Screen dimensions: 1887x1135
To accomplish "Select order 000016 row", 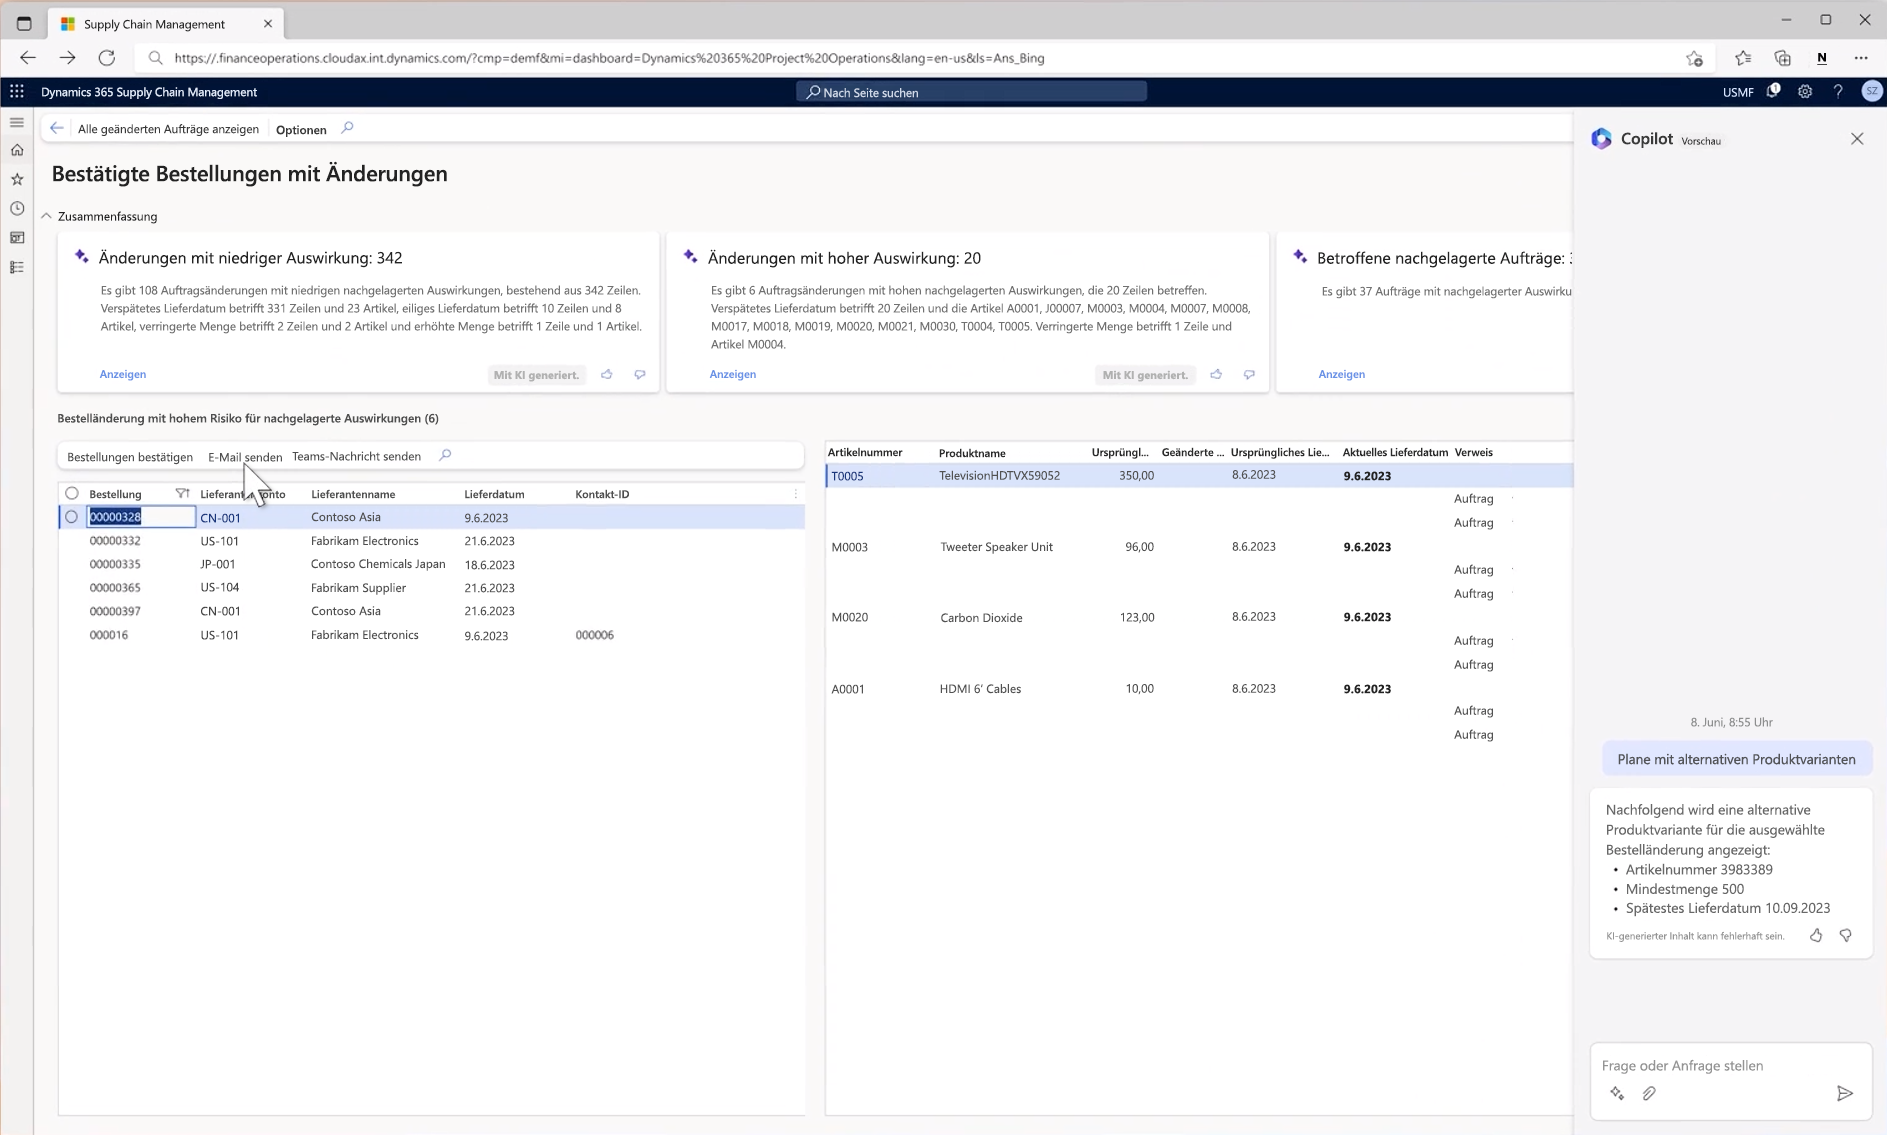I will pyautogui.click(x=432, y=635).
